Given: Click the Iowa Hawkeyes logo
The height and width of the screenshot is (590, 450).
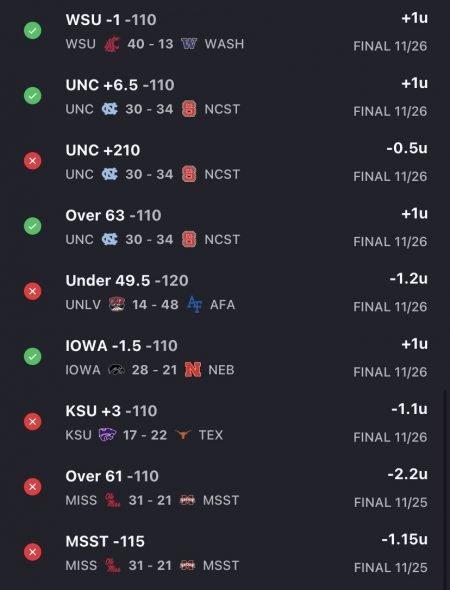Looking at the screenshot, I should point(116,370).
